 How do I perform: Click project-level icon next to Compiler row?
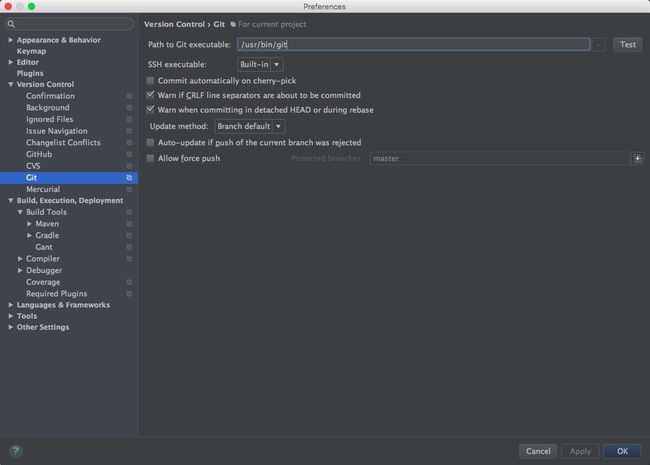click(129, 259)
